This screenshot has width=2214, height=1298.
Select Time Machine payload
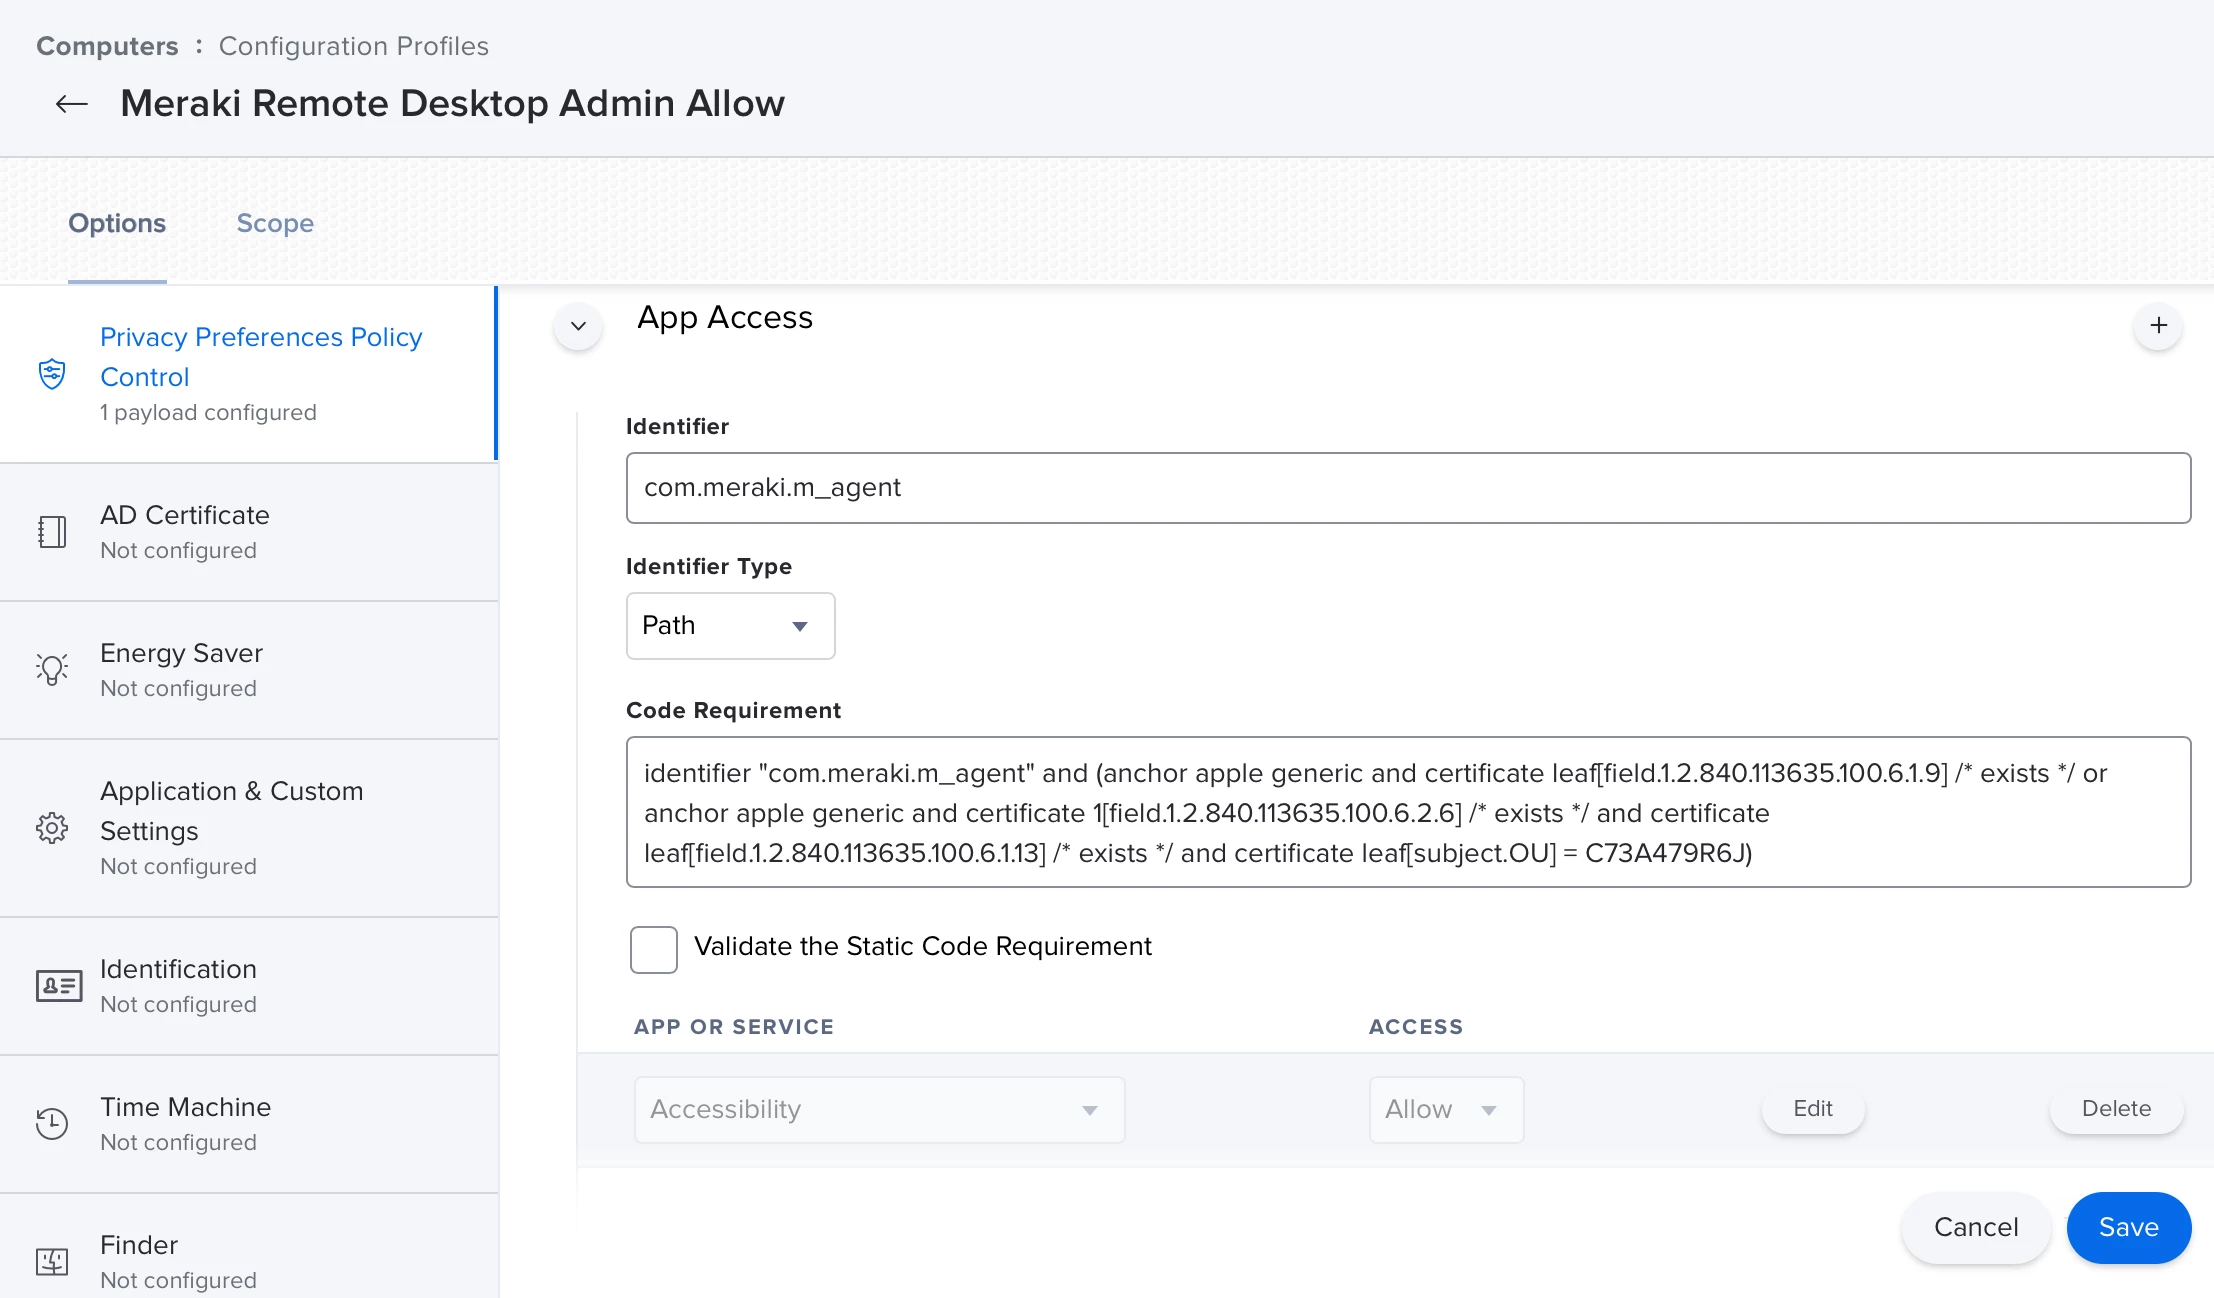pyautogui.click(x=248, y=1124)
